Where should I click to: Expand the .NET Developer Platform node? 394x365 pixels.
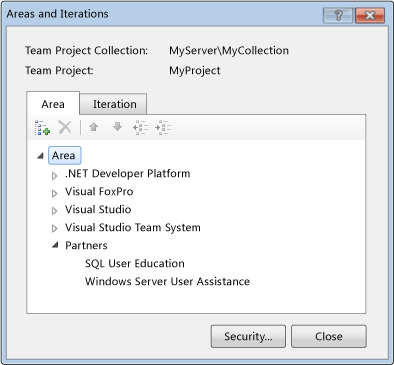pos(54,175)
